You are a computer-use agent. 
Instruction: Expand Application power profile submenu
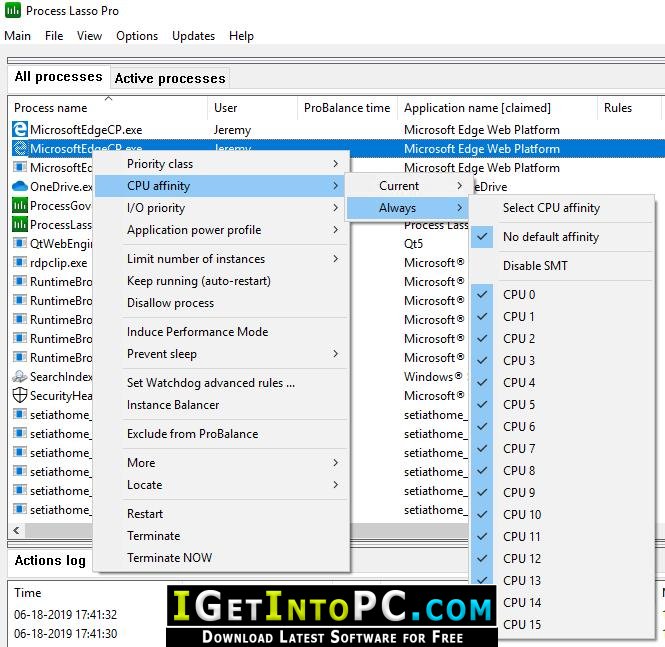tap(221, 230)
